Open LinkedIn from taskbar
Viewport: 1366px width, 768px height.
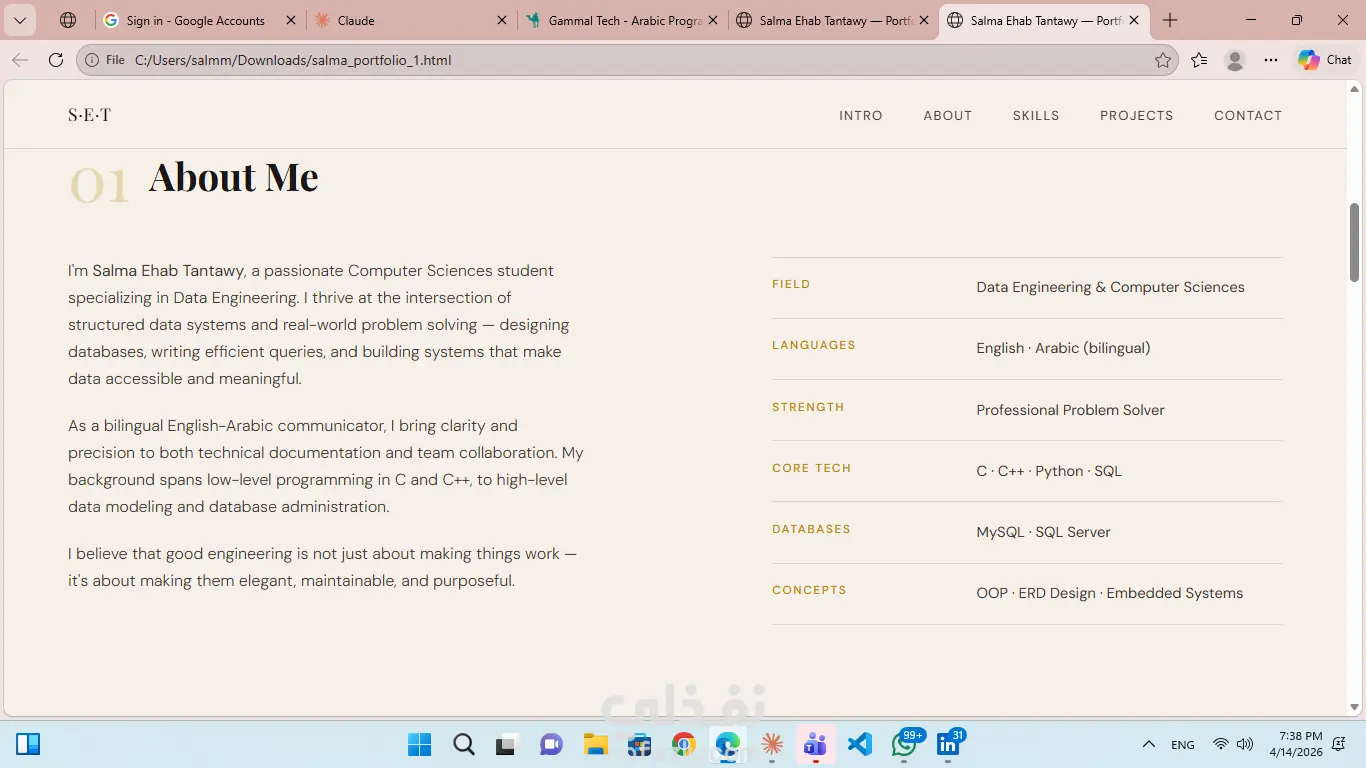point(950,743)
